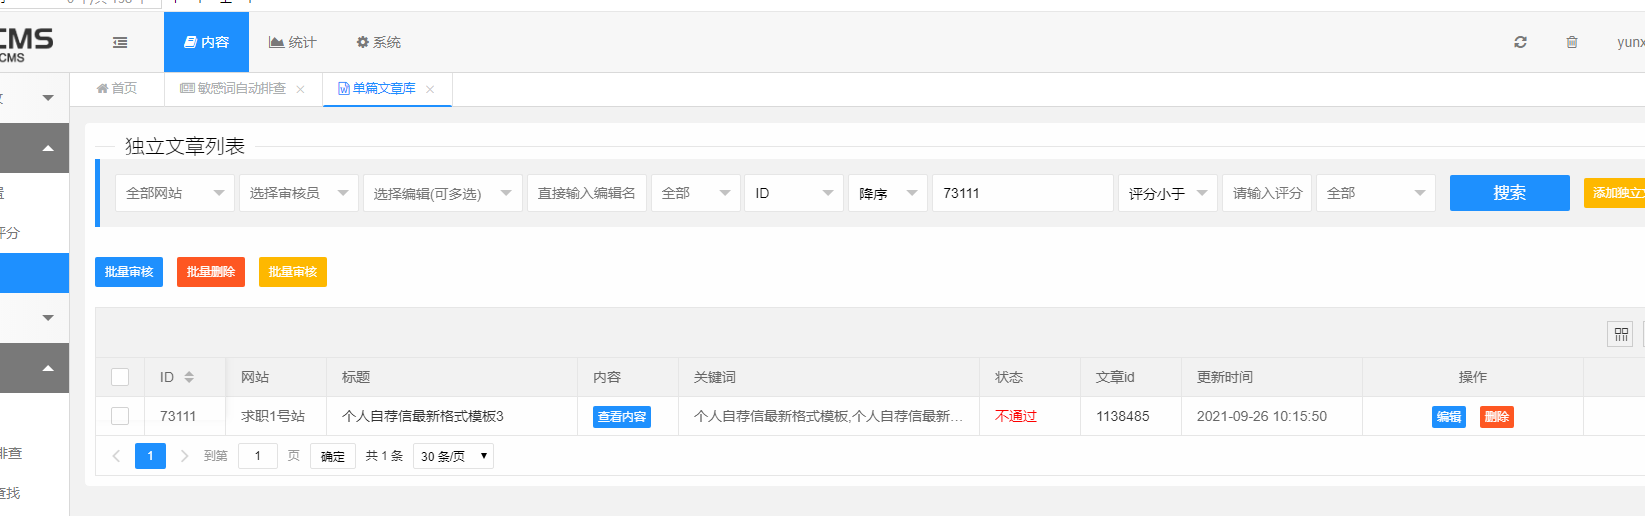Open the ID sort-field dropdown
The image size is (1645, 516).
click(794, 193)
